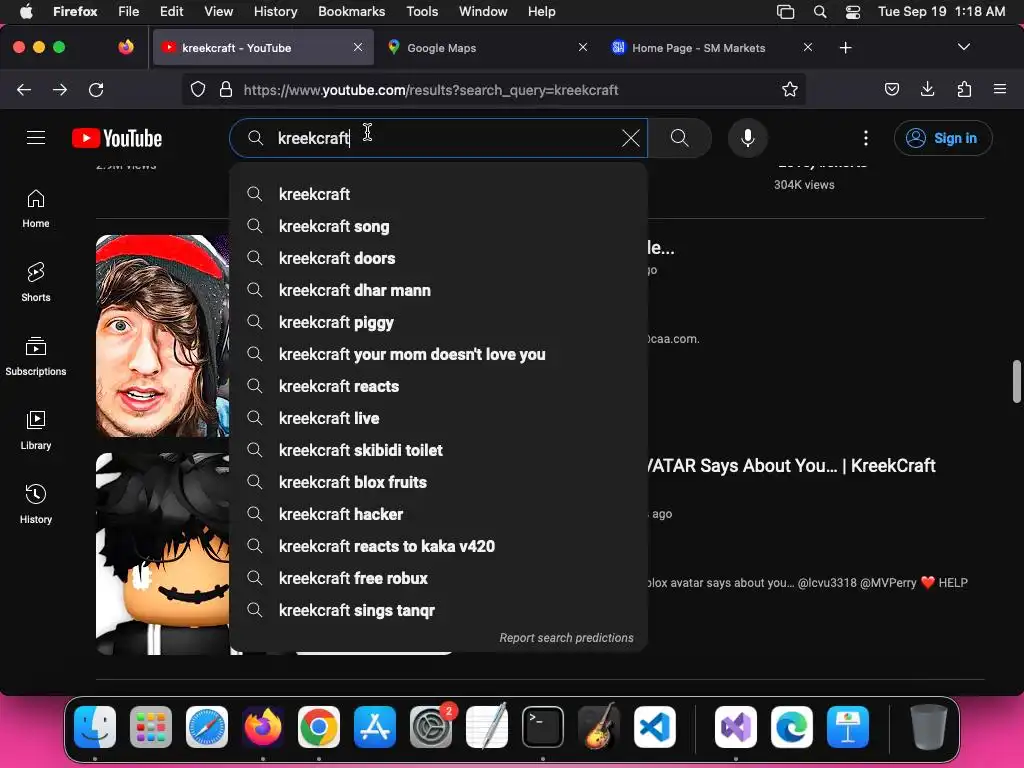This screenshot has height=768, width=1024.
Task: Click the page vertical scrollbar thumb
Action: pos(1016,381)
